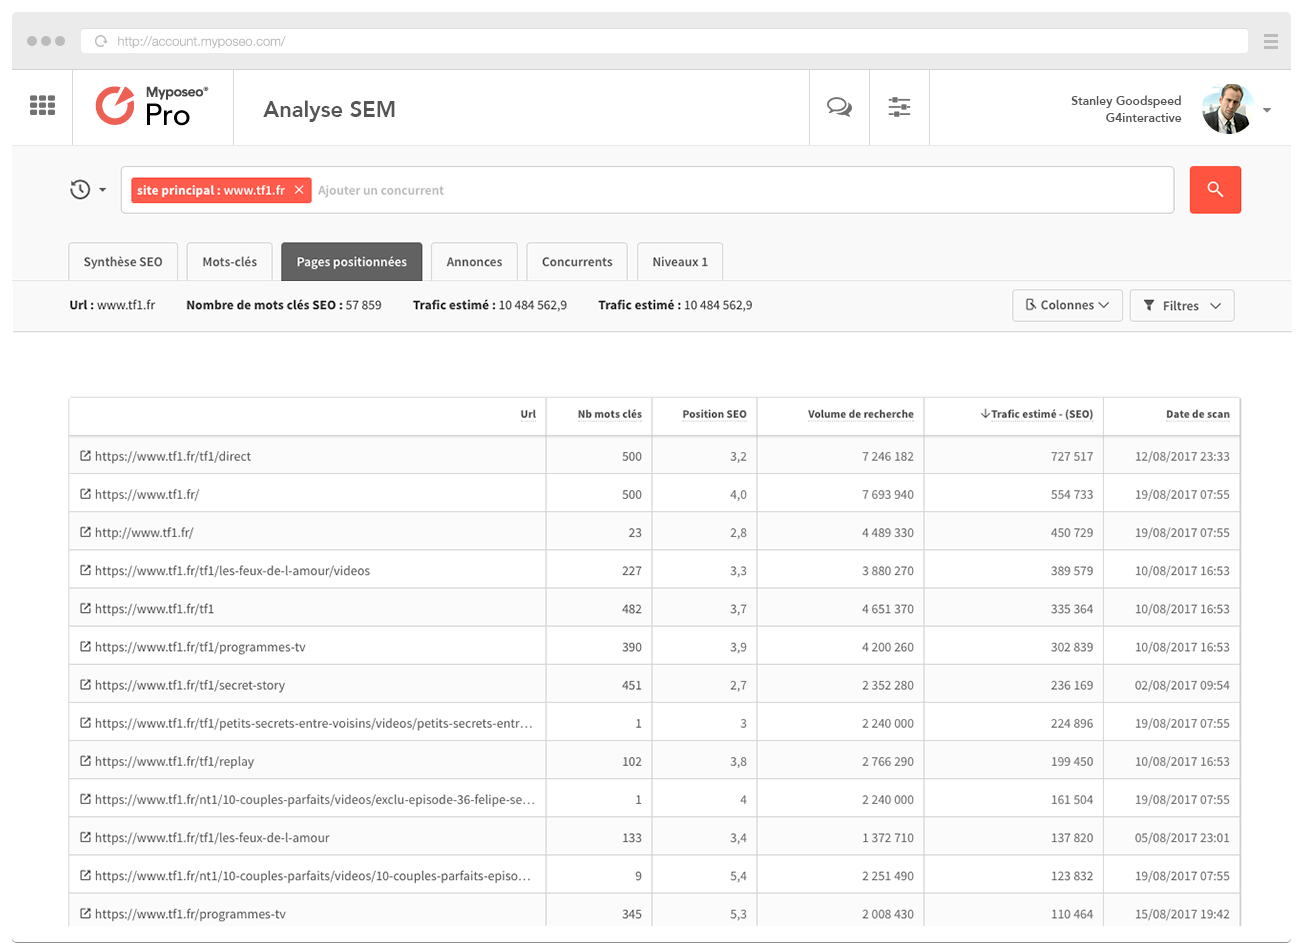Screen dimensions: 1302x952
Task: Open external link icon for secret-story row
Action: pos(85,684)
